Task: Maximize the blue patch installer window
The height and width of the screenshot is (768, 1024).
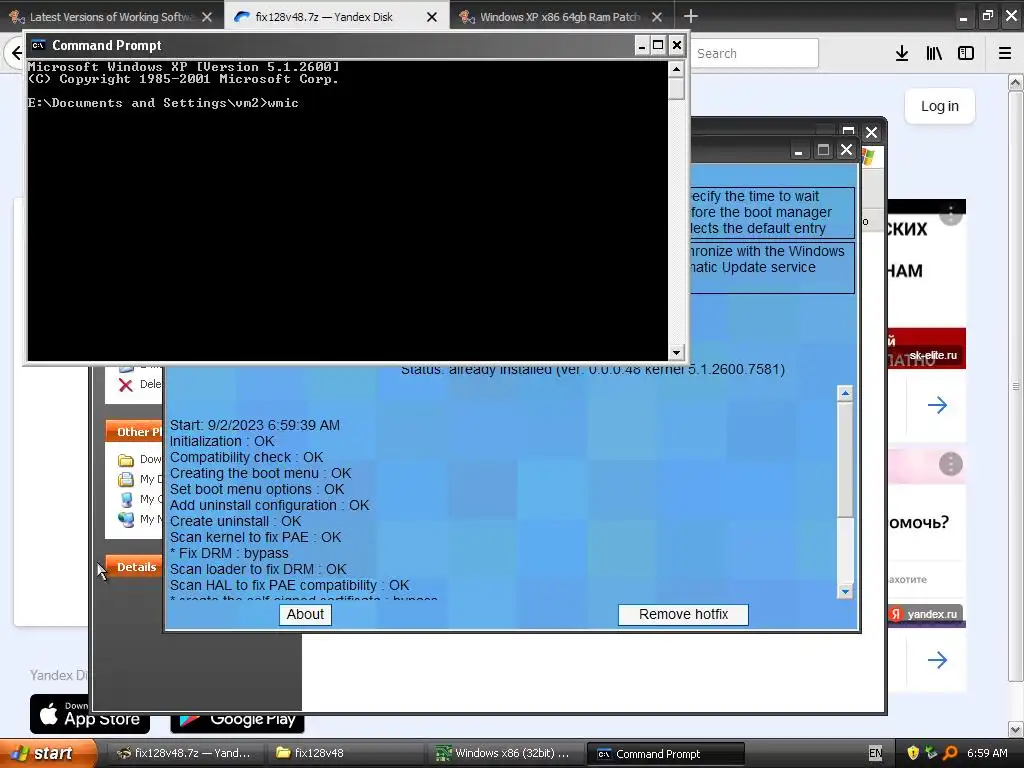Action: click(x=823, y=150)
